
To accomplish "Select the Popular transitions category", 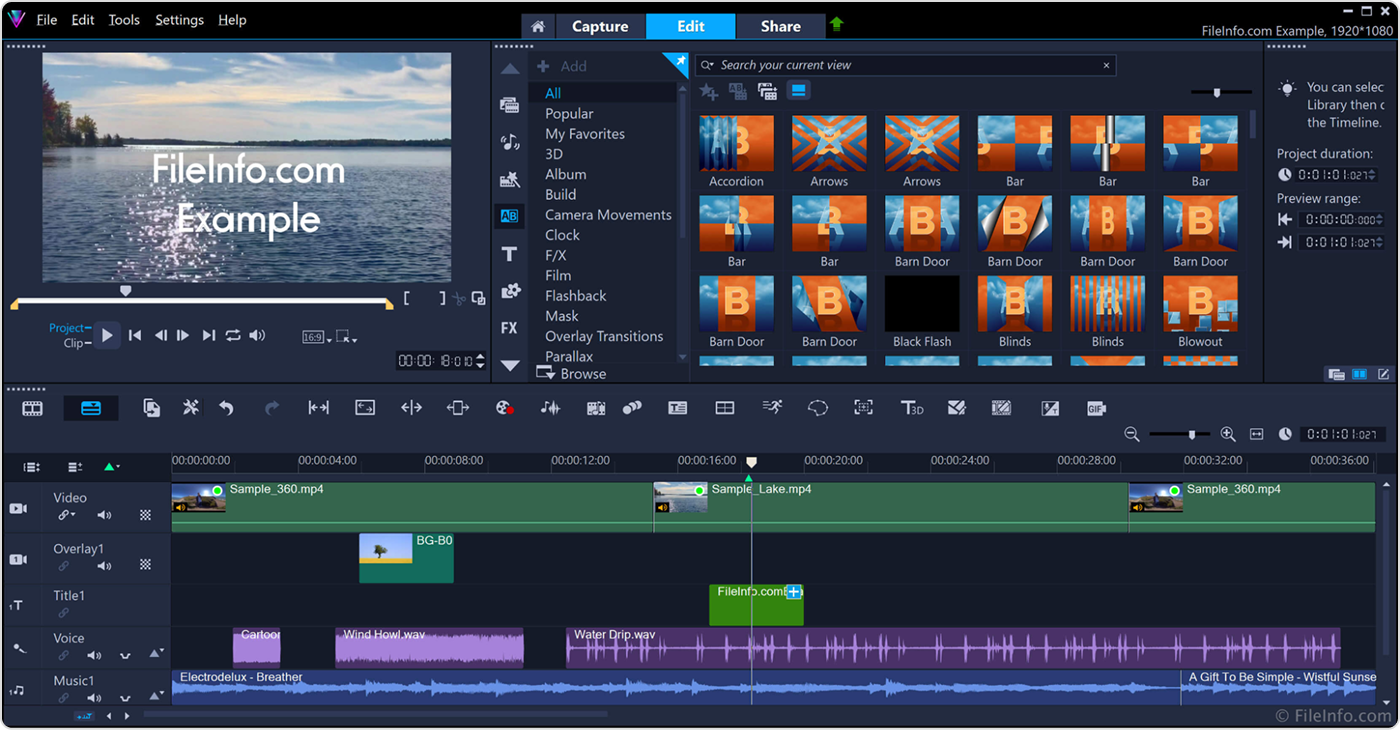I will (569, 114).
